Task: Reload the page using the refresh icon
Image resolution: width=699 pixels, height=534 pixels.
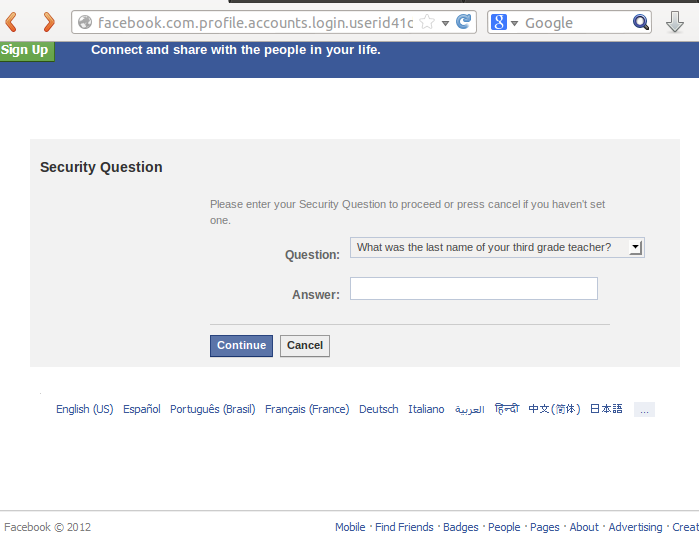Action: pos(463,22)
